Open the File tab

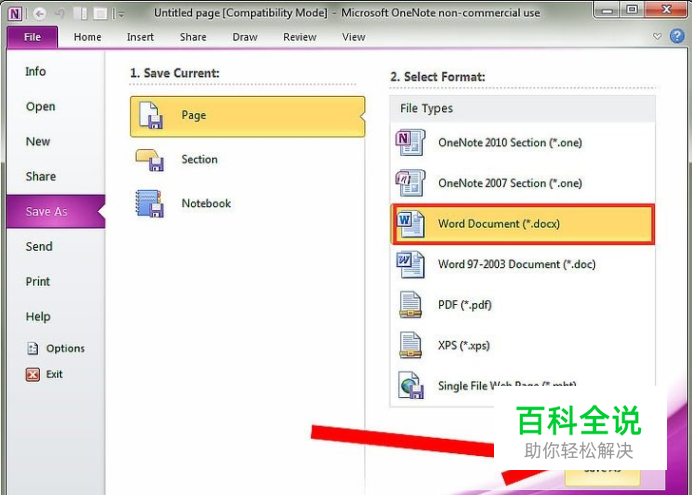point(32,37)
